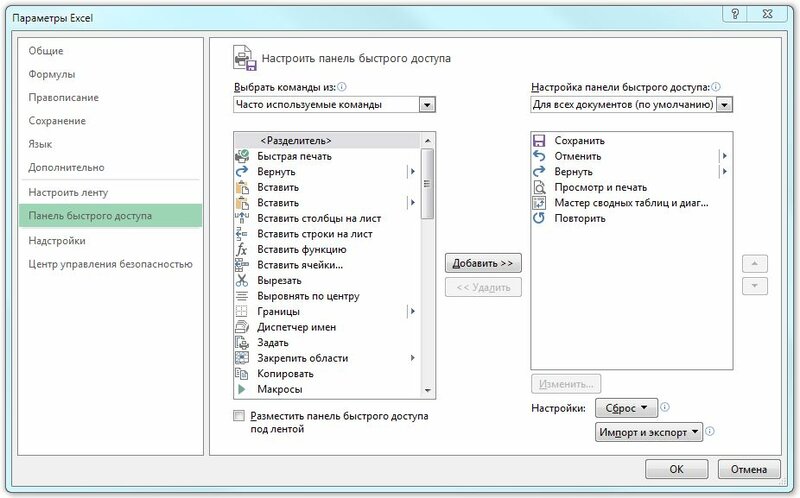
Task: Click the Добавить >> button
Action: click(483, 263)
